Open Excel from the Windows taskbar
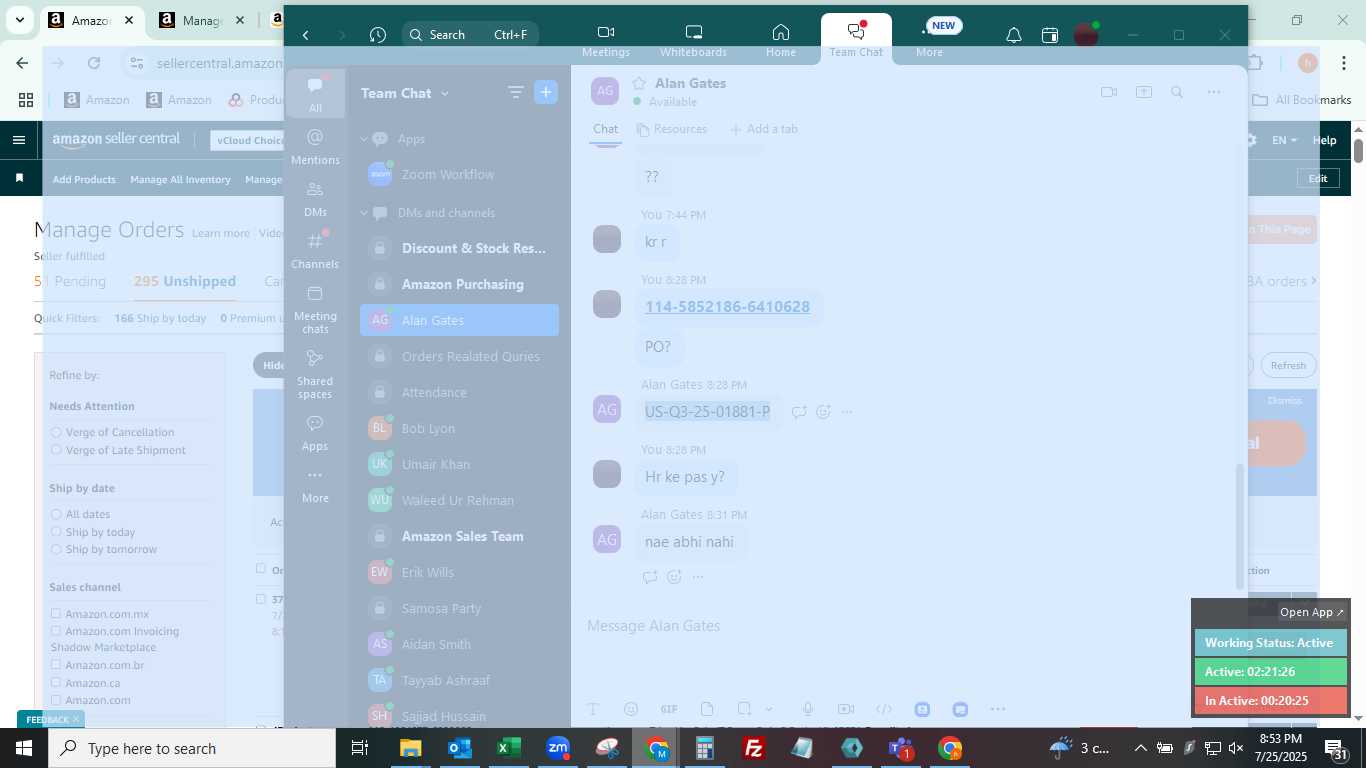 coord(508,748)
